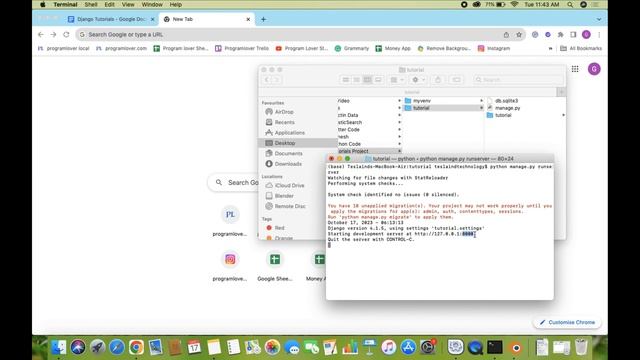
Task: Open All Bookmarks folder
Action: (x=581, y=48)
